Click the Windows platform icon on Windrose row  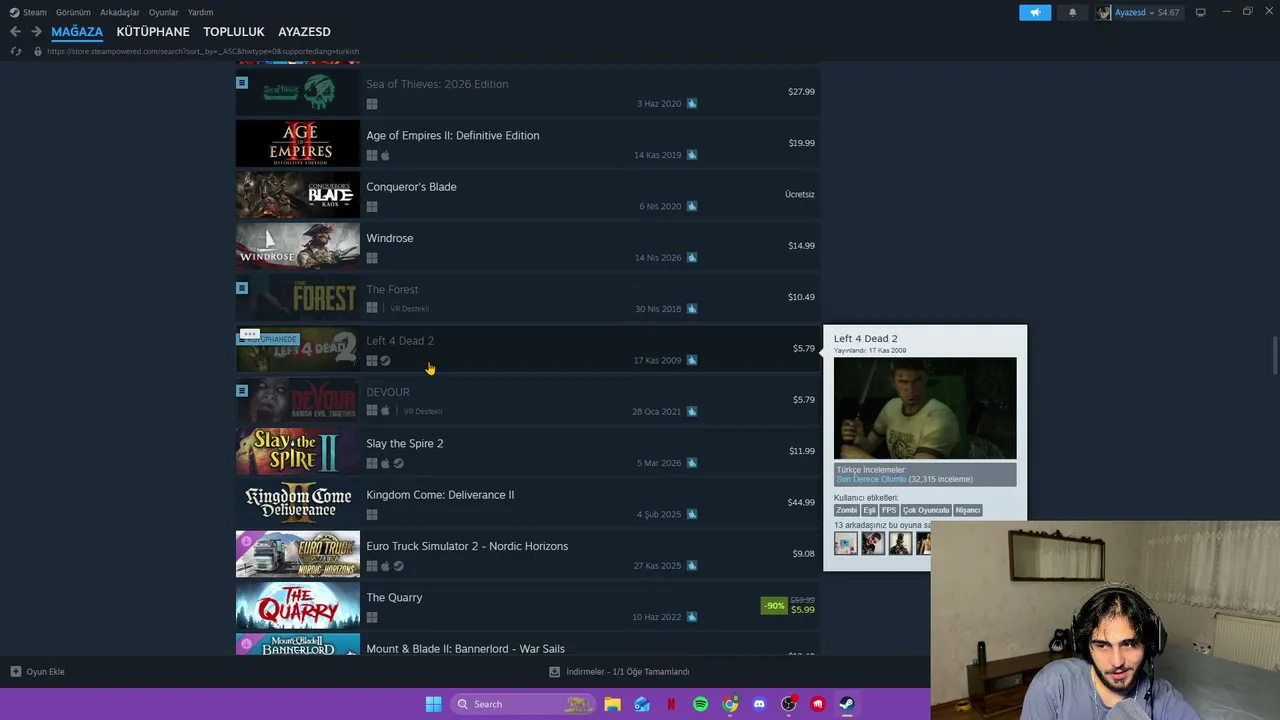pyautogui.click(x=372, y=258)
